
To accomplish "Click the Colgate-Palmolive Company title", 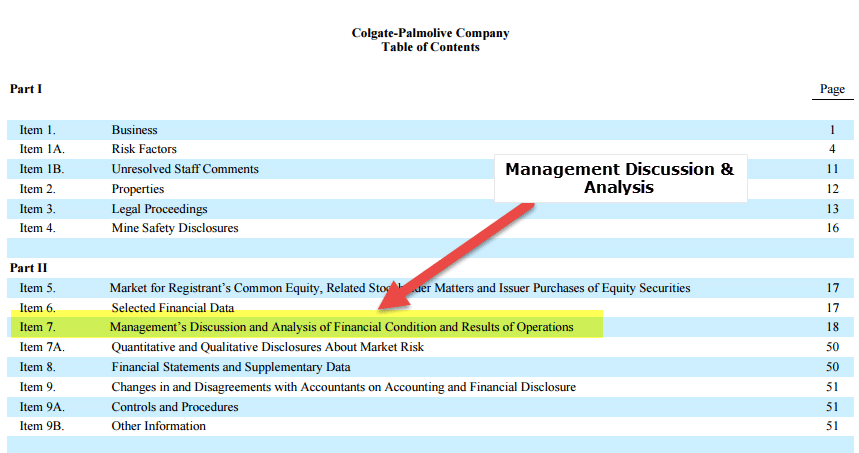I will (x=430, y=33).
